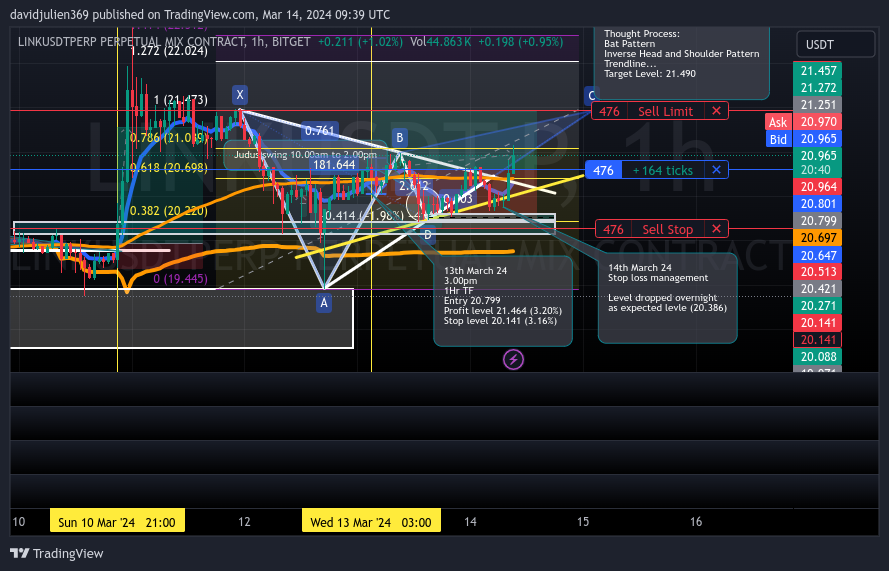Image resolution: width=889 pixels, height=571 pixels.
Task: Select the '14th March 24 Stop loss management' note
Action: click(667, 298)
